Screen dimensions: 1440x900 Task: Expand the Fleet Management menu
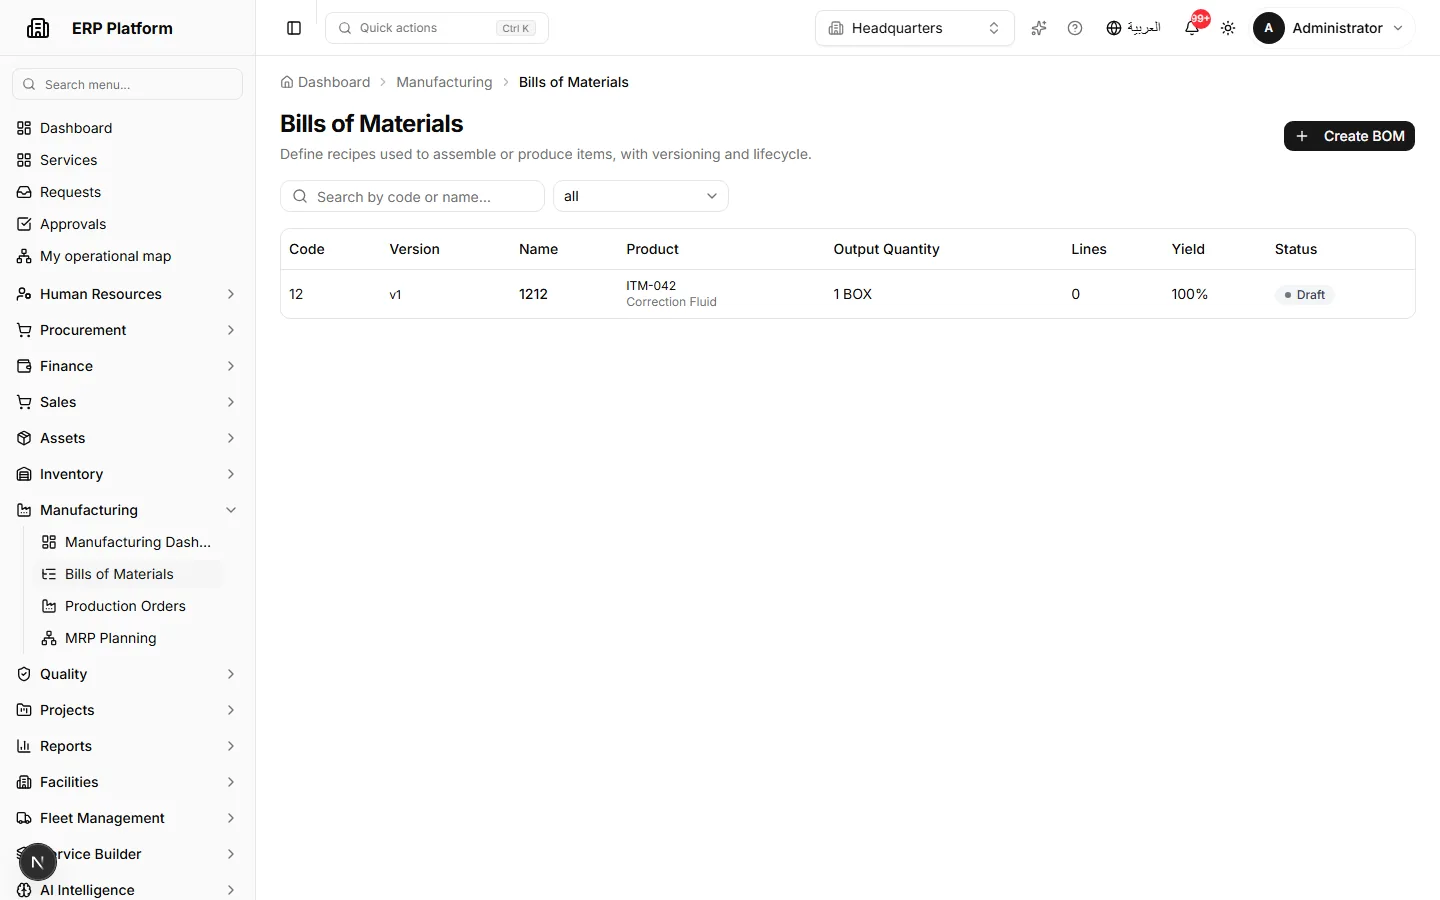128,818
